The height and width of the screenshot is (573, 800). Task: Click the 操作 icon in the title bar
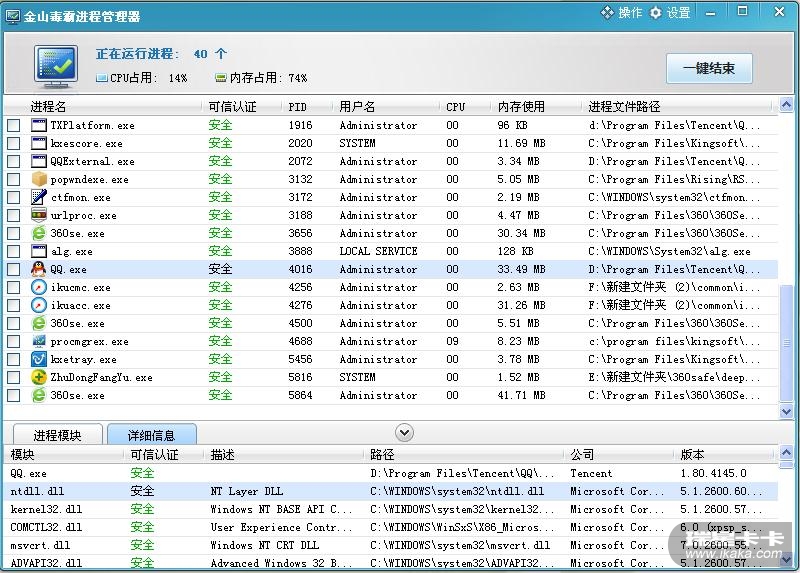[607, 13]
